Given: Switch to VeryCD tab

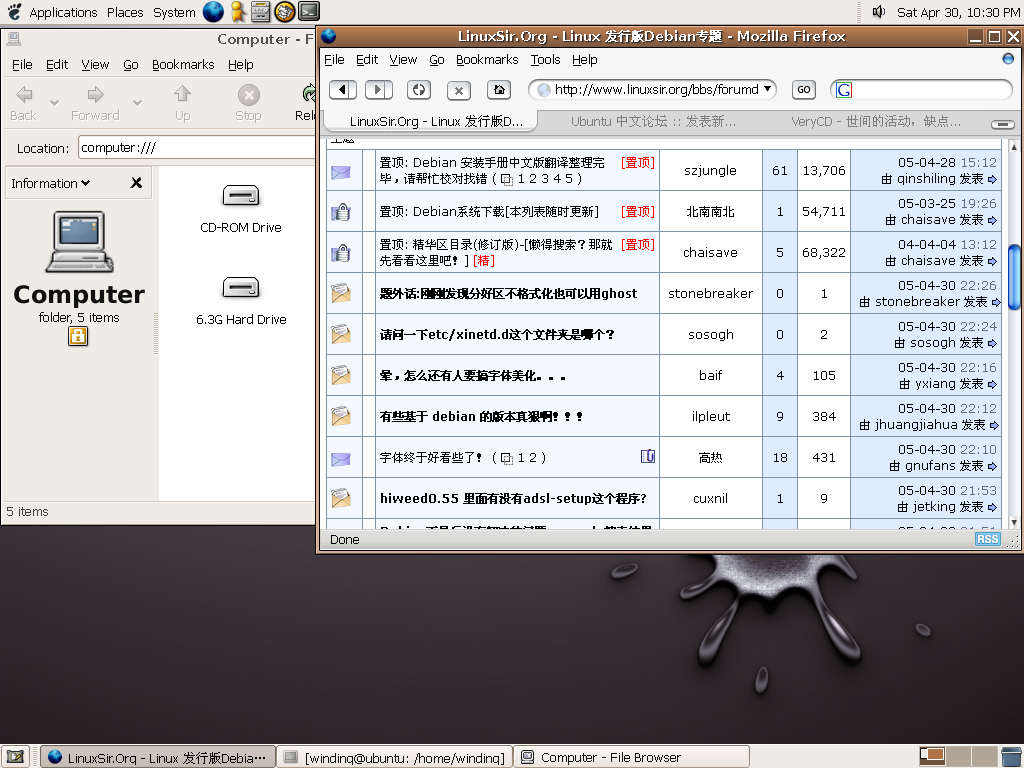Looking at the screenshot, I should click(x=876, y=121).
